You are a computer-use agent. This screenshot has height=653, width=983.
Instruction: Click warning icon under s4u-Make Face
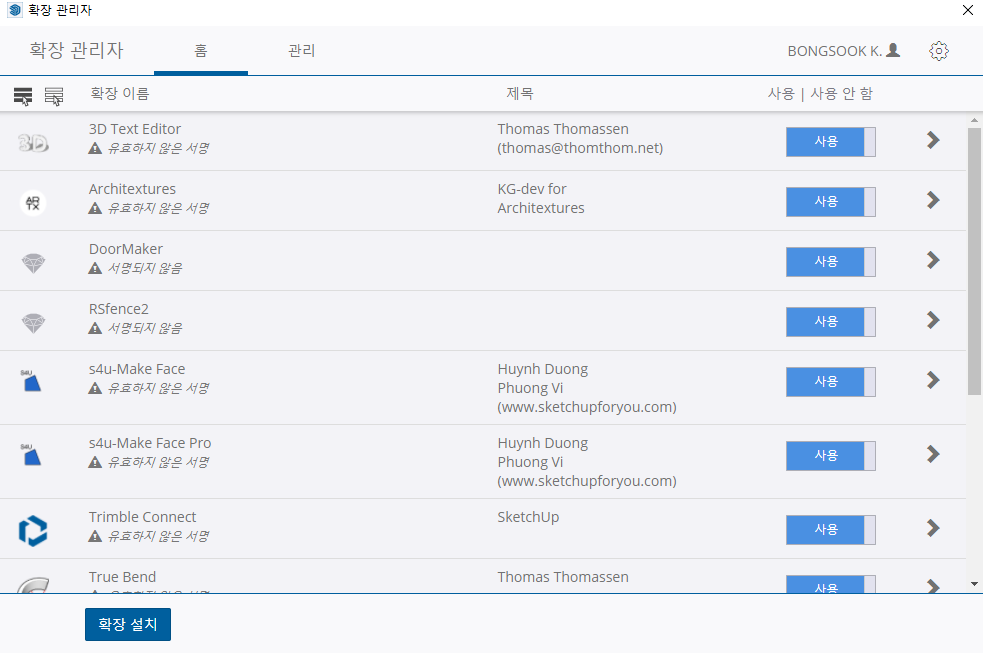[x=95, y=389]
